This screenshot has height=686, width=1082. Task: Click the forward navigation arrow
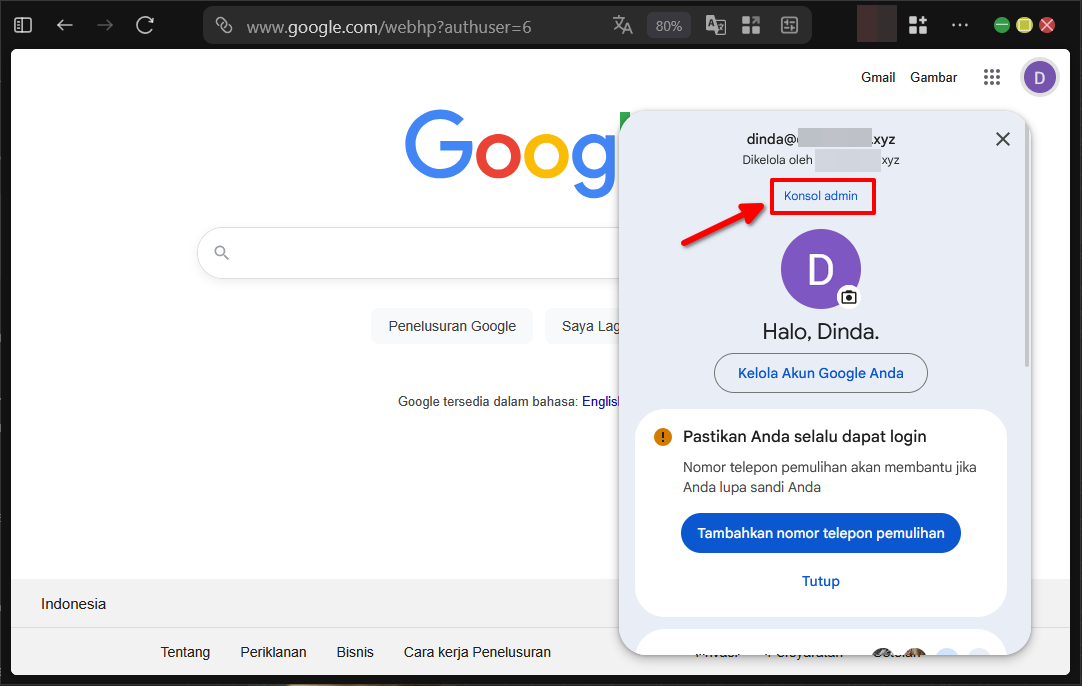pyautogui.click(x=104, y=24)
